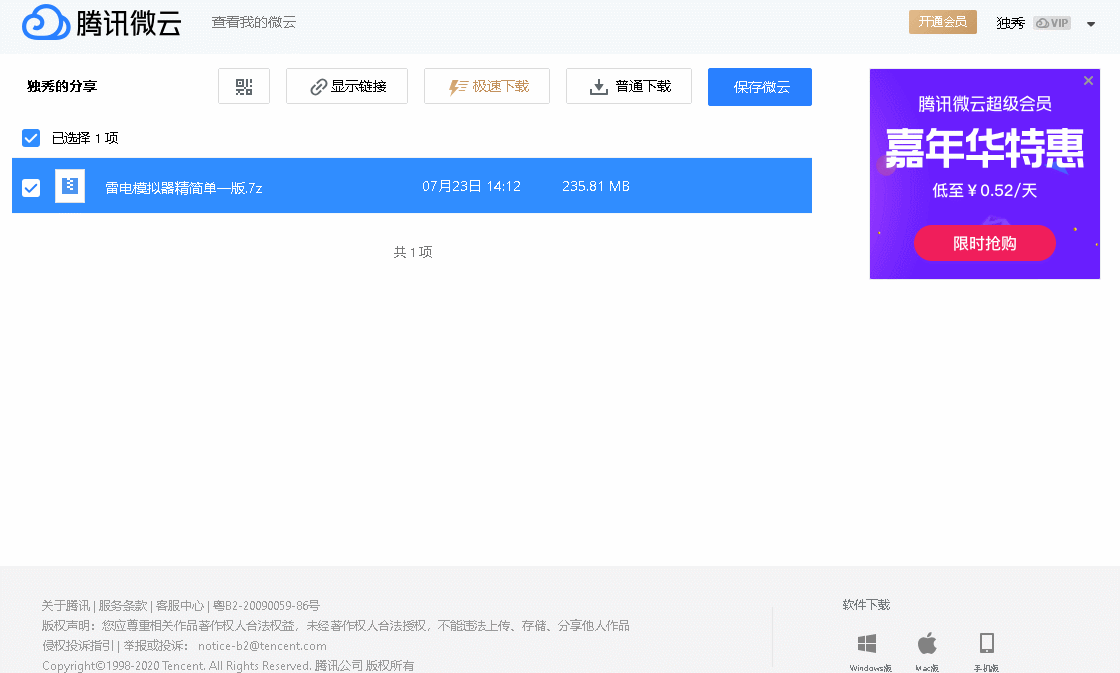Open the Windows version download icon

point(867,643)
